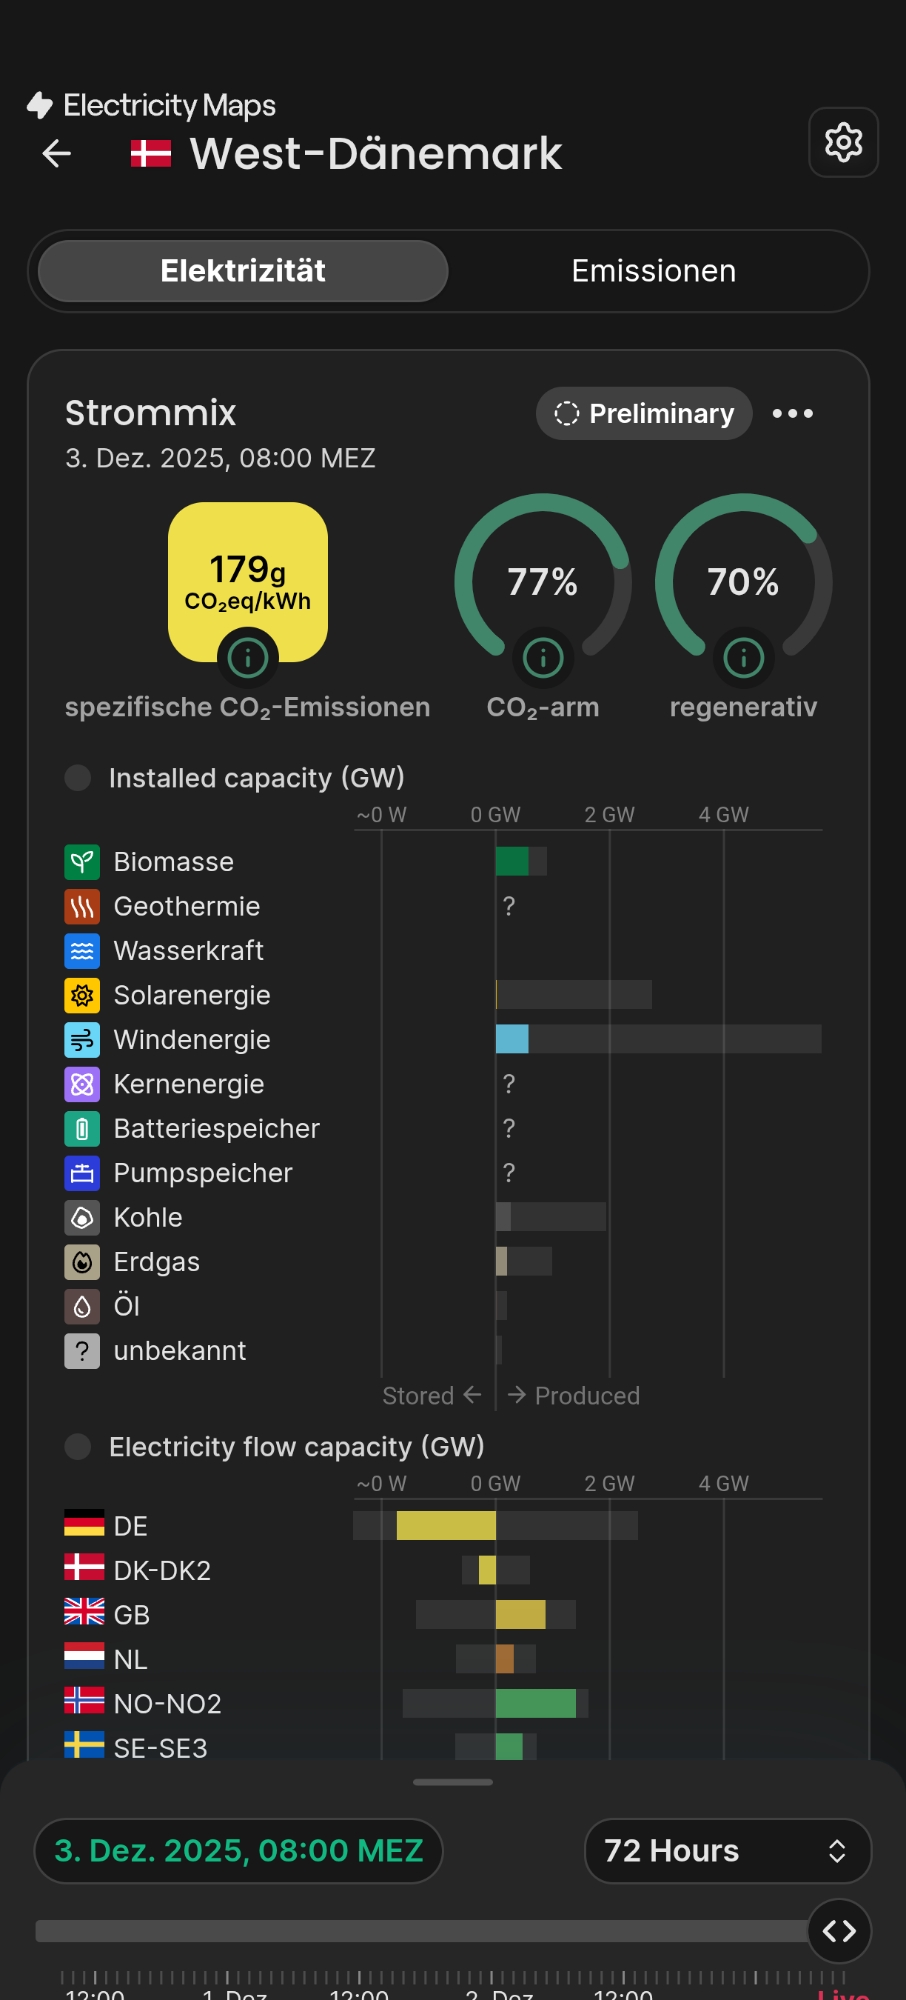Viewport: 906px width, 2000px height.
Task: Click the time slider handle with arrows
Action: [x=839, y=1931]
